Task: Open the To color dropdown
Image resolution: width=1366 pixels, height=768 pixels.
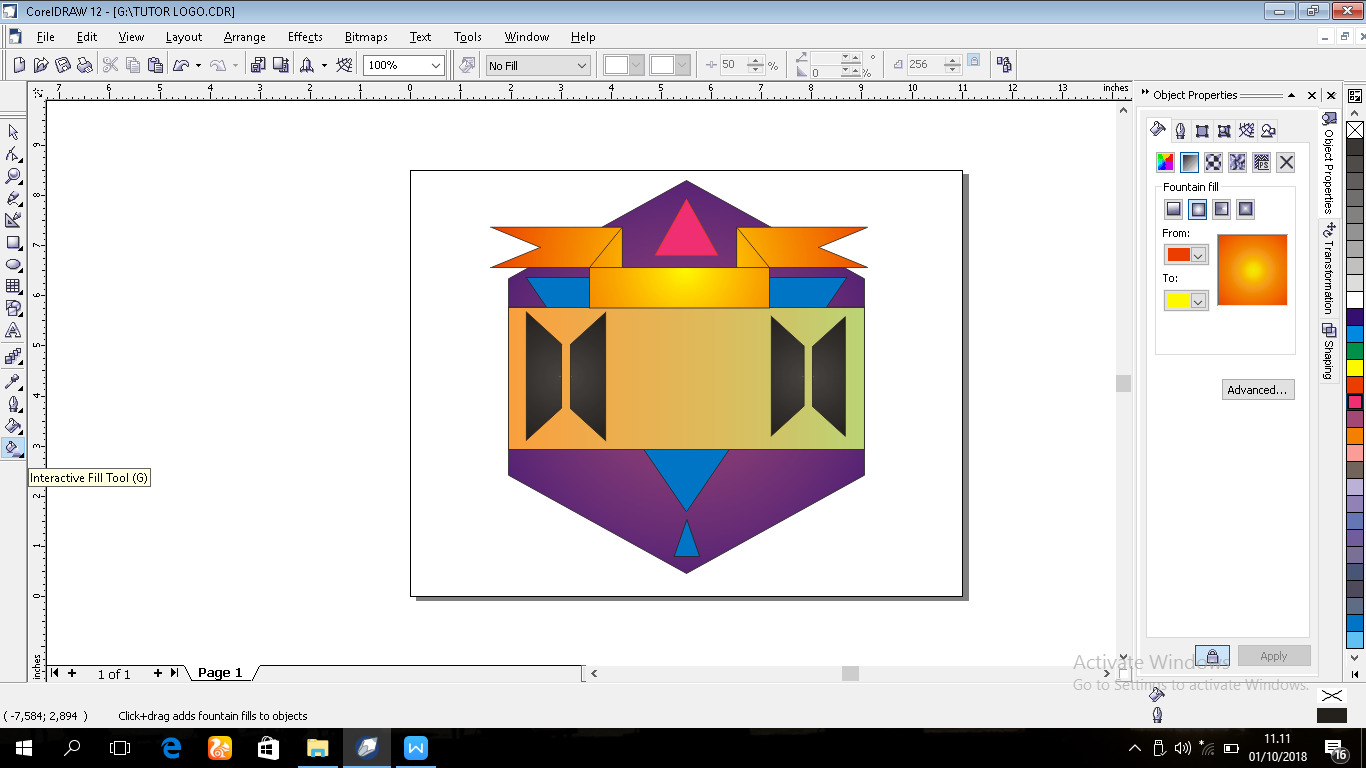Action: point(1198,300)
